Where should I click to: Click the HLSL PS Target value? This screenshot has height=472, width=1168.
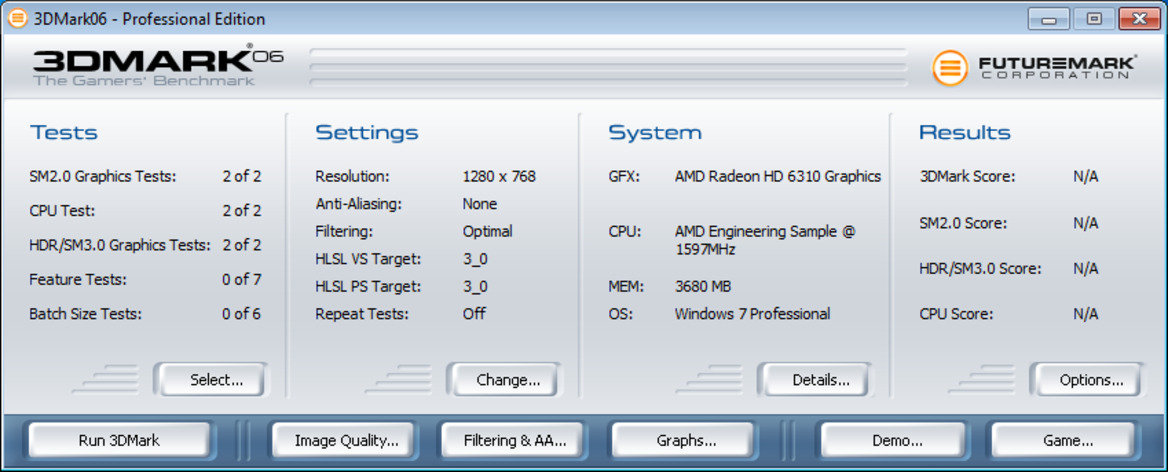[x=475, y=287]
